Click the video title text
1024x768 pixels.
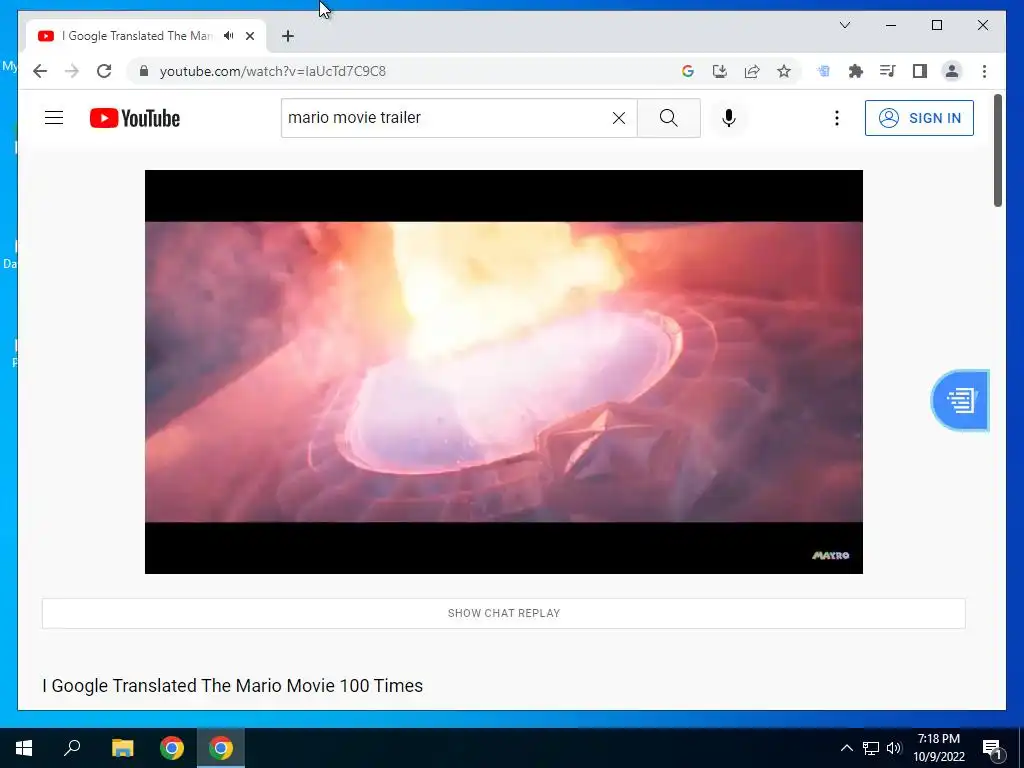coord(232,686)
